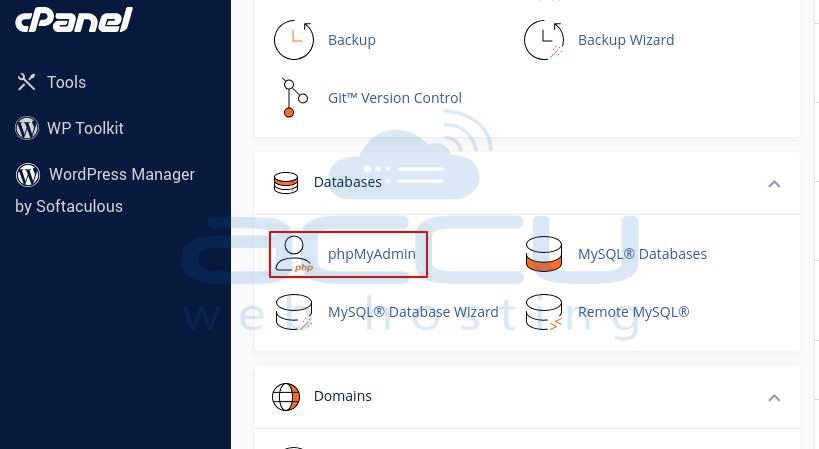Collapse the Databases section chevron
The image size is (819, 449).
(774, 183)
